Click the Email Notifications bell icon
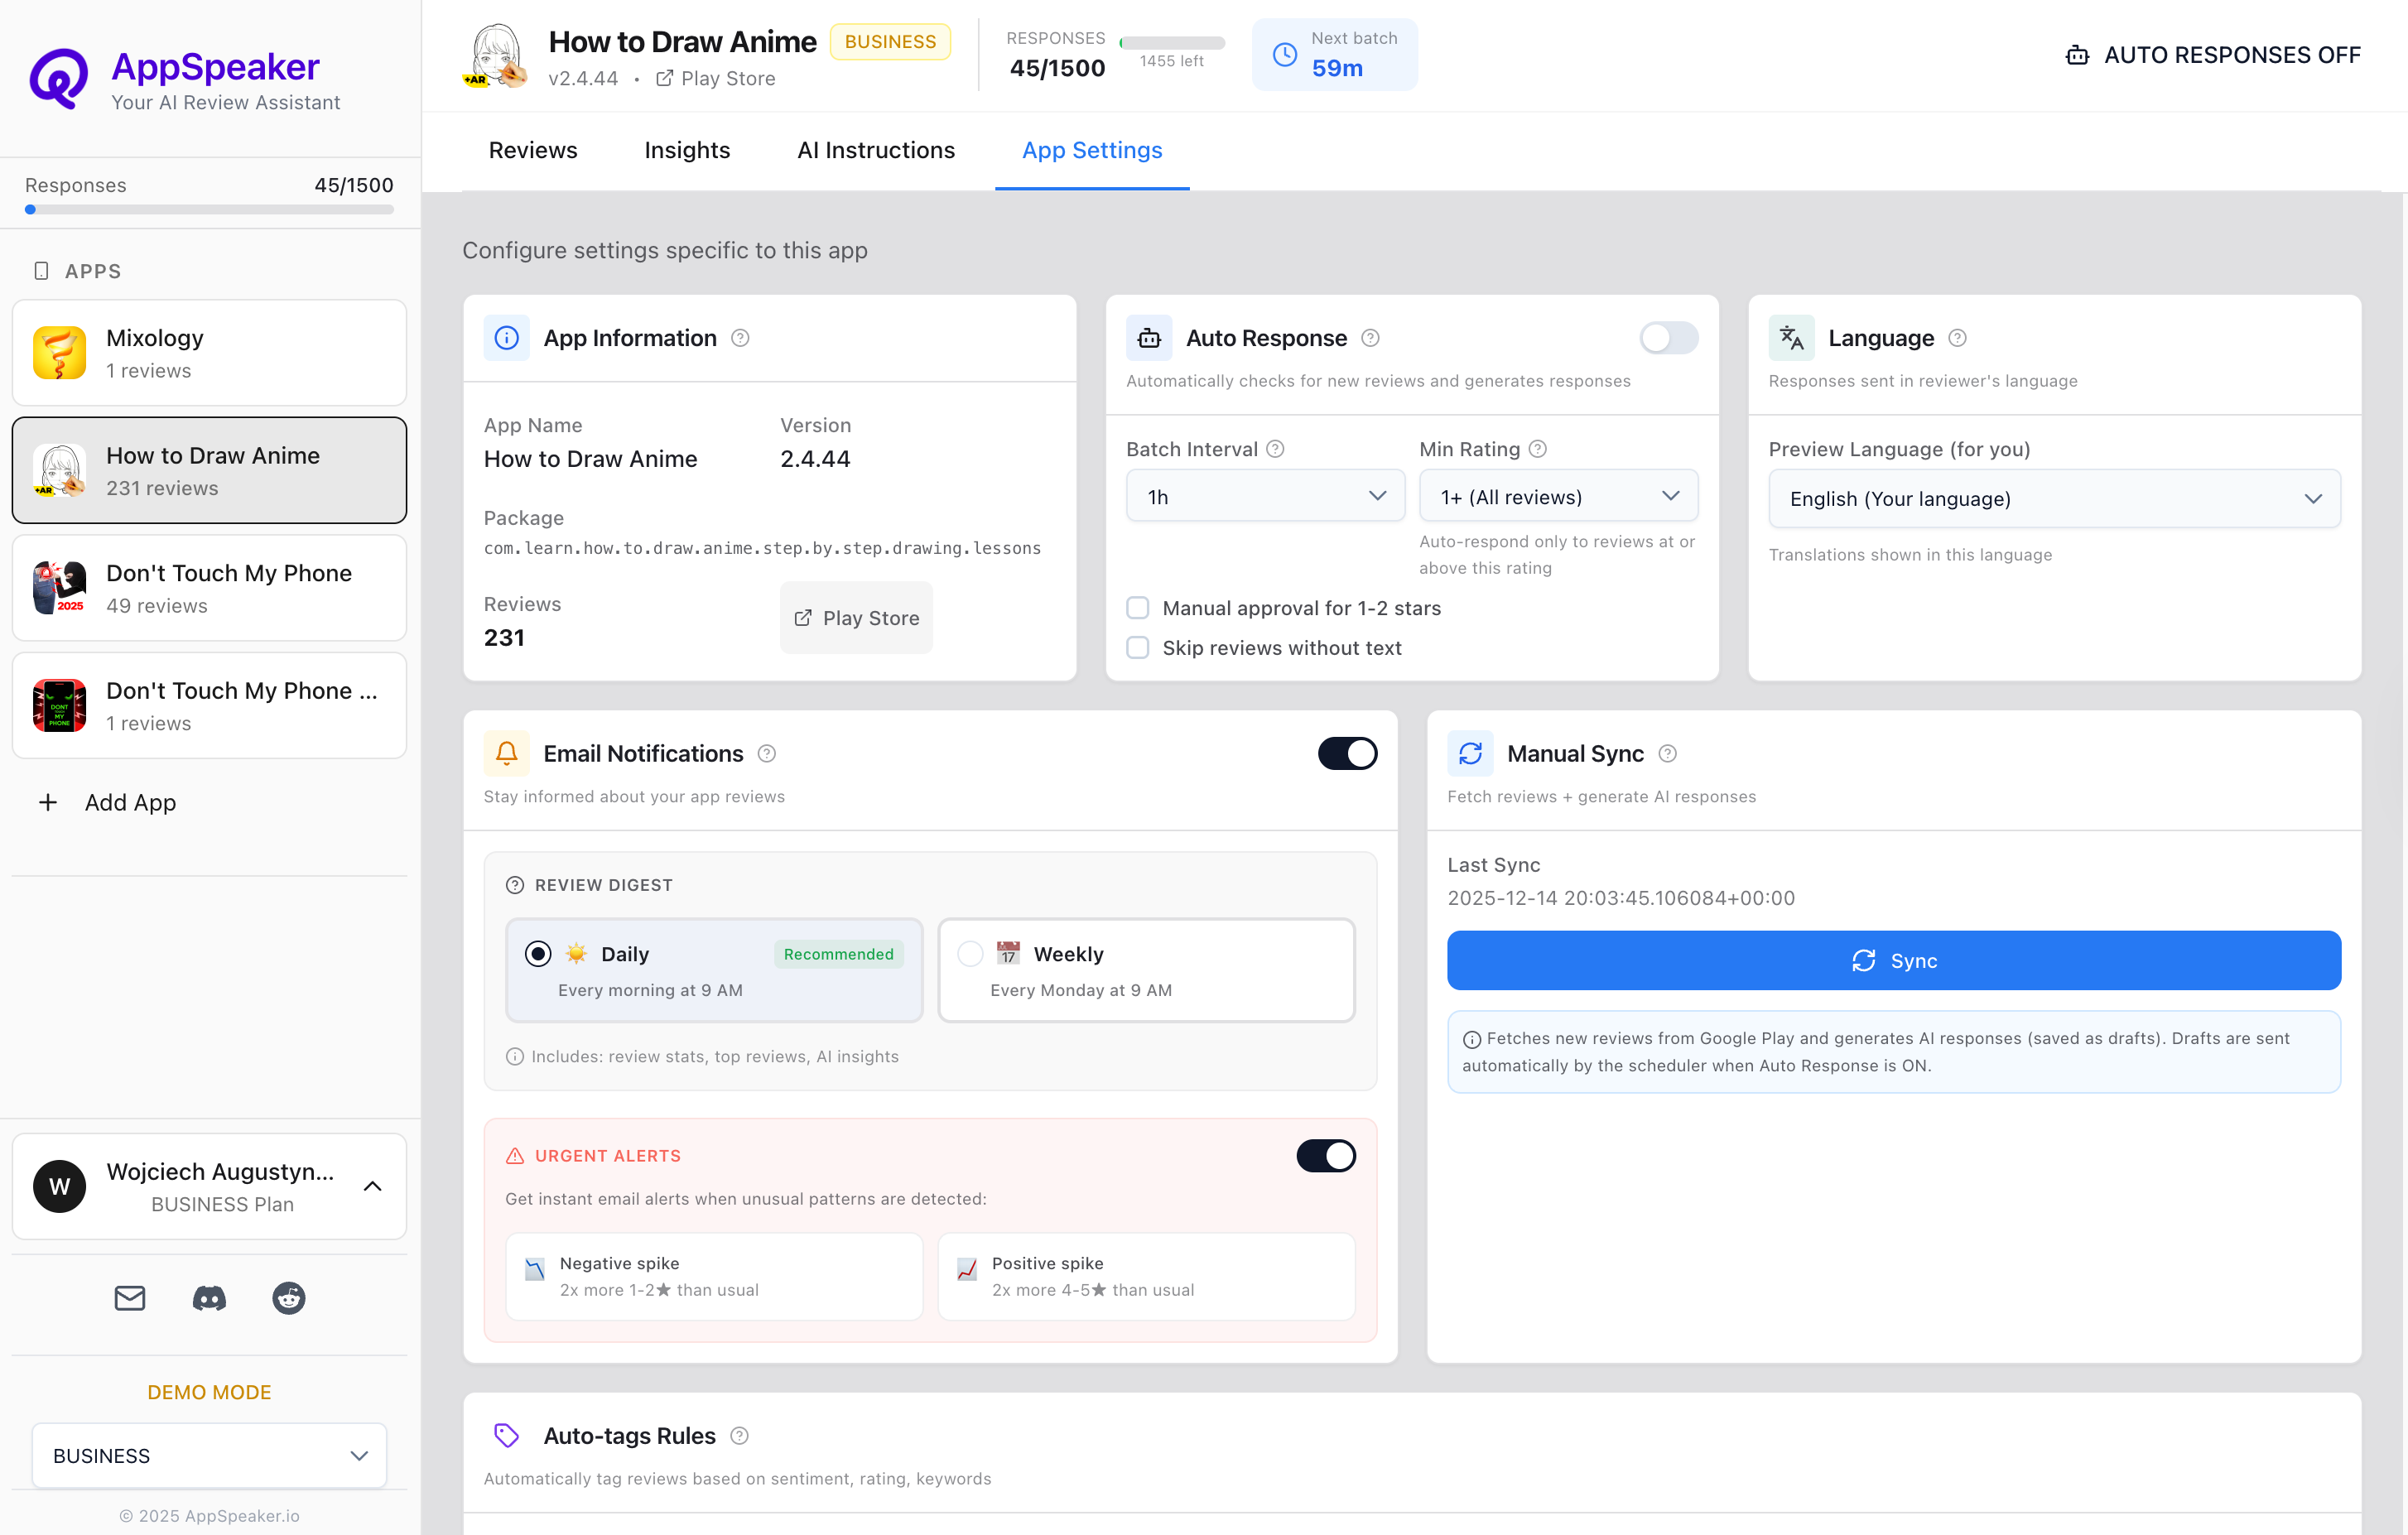This screenshot has width=2408, height=1535. [507, 753]
